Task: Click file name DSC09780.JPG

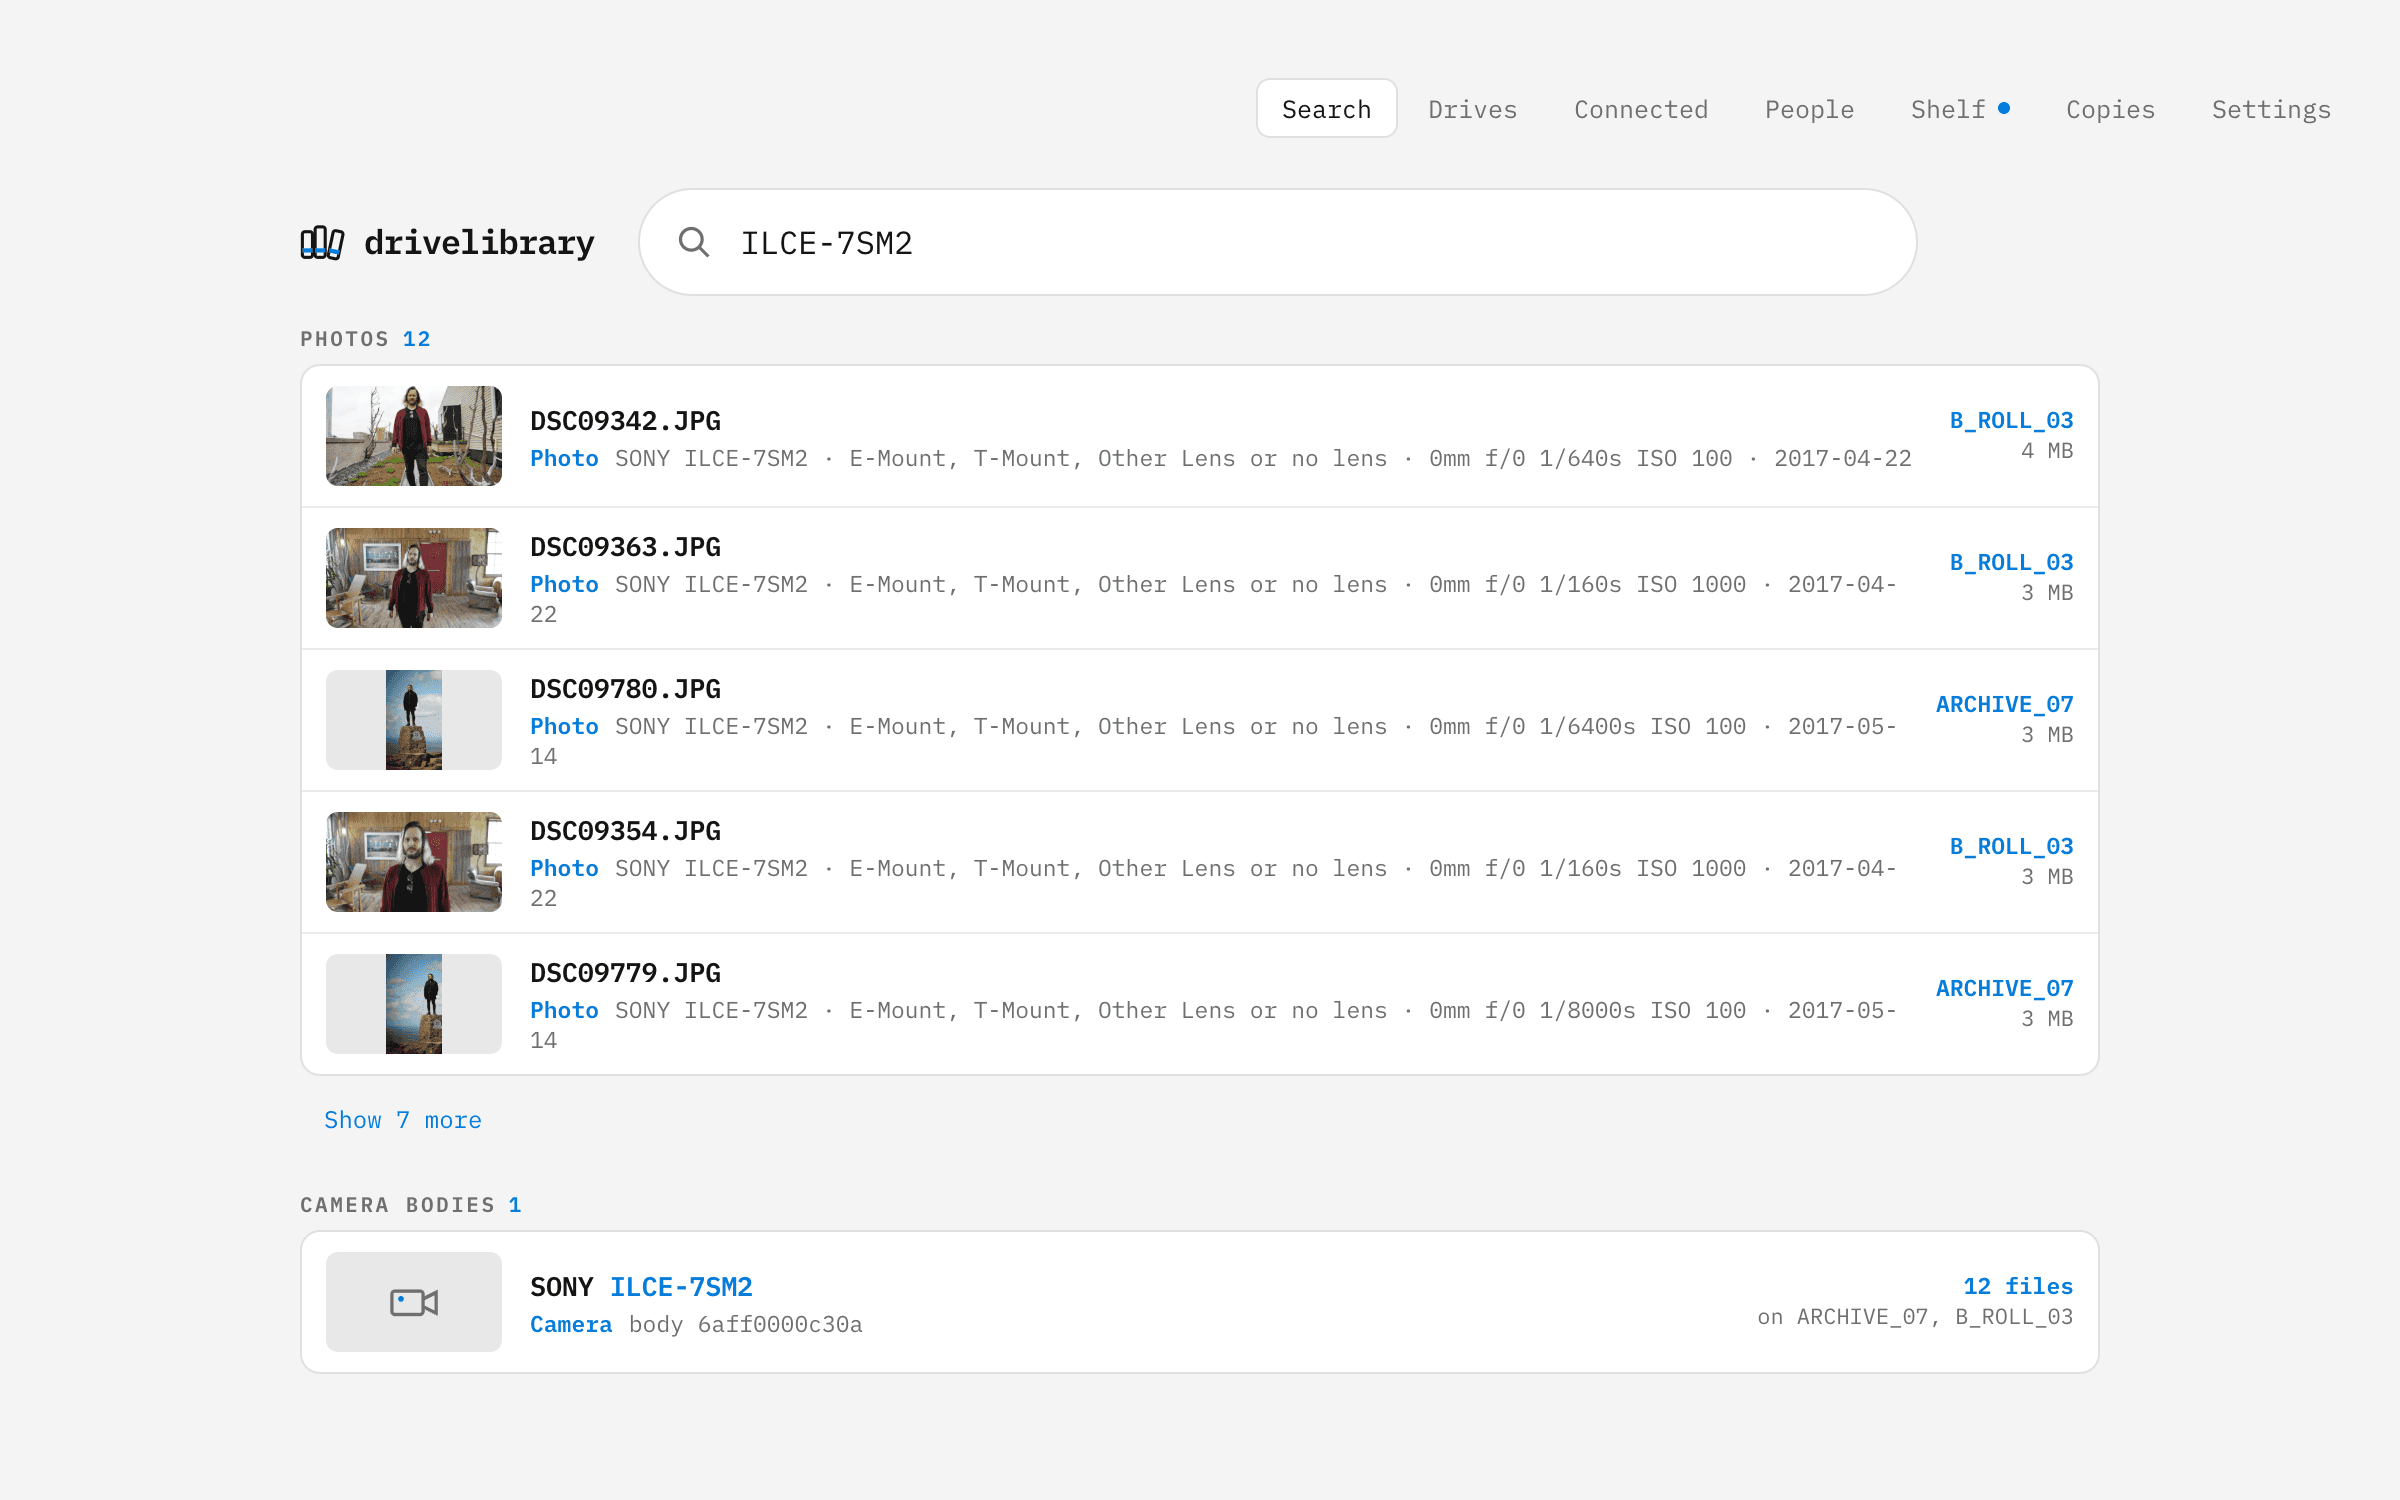Action: (625, 689)
